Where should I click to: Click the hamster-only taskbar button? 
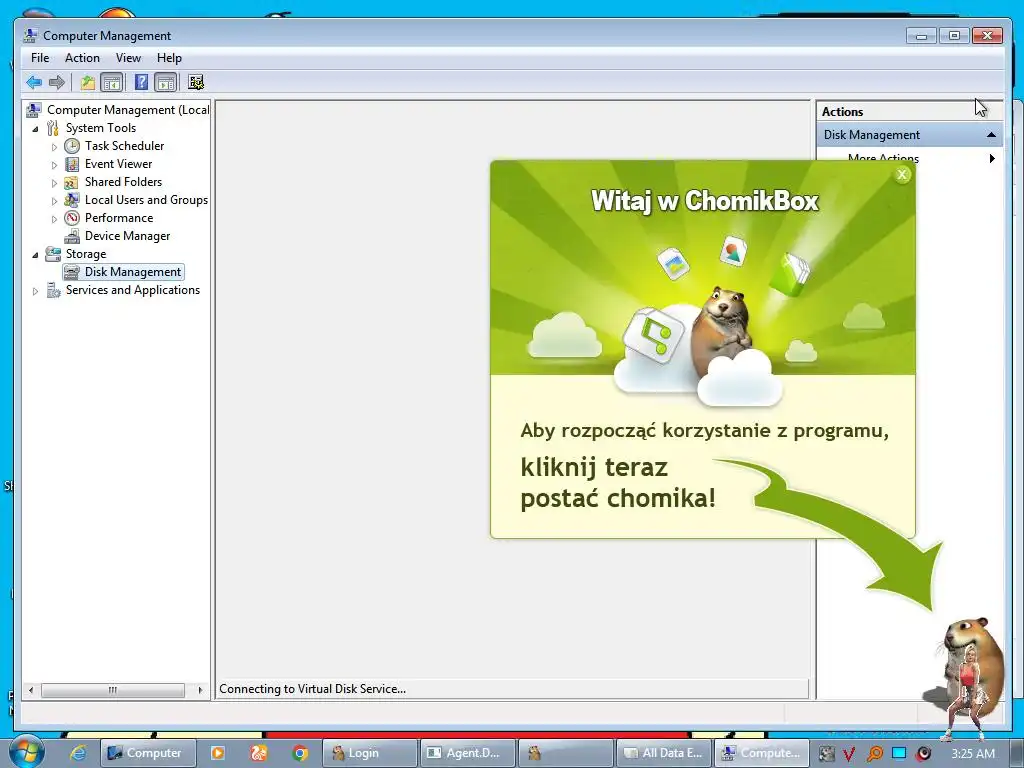566,753
